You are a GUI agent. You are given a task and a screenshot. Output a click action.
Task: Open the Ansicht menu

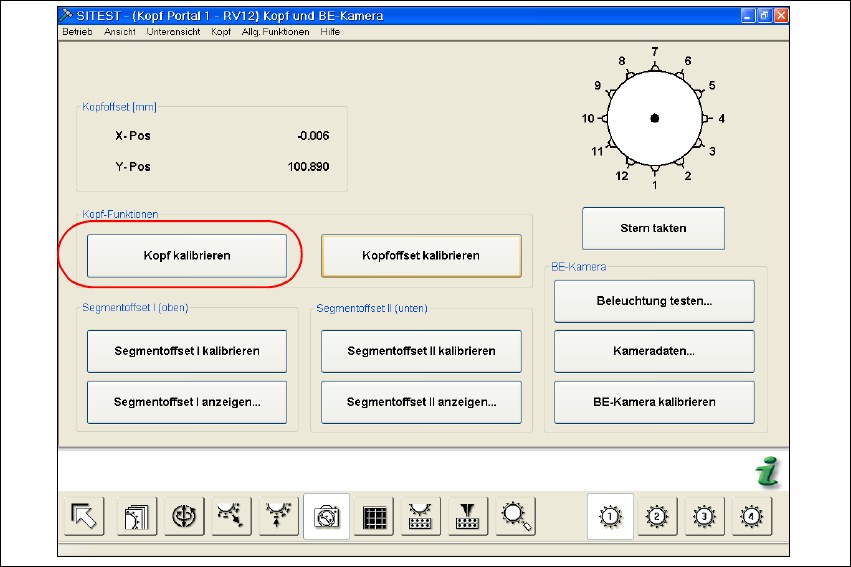click(119, 32)
